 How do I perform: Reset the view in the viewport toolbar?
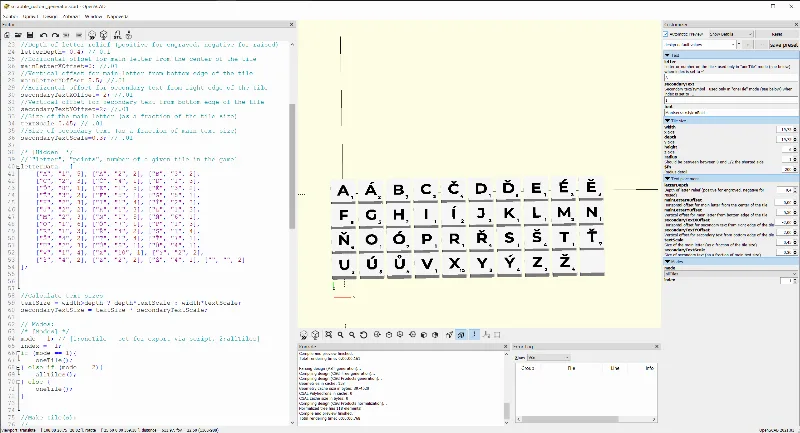[364, 335]
